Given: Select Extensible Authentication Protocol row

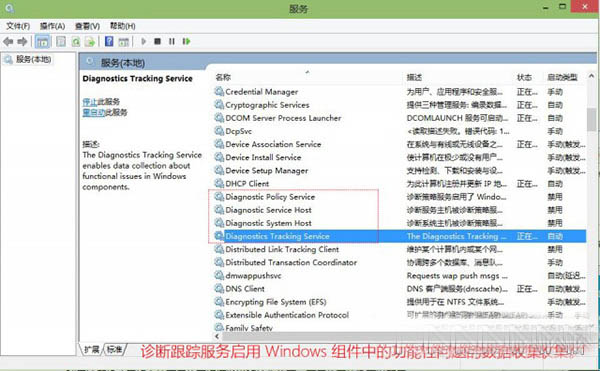Looking at the screenshot, I should click(399, 315).
